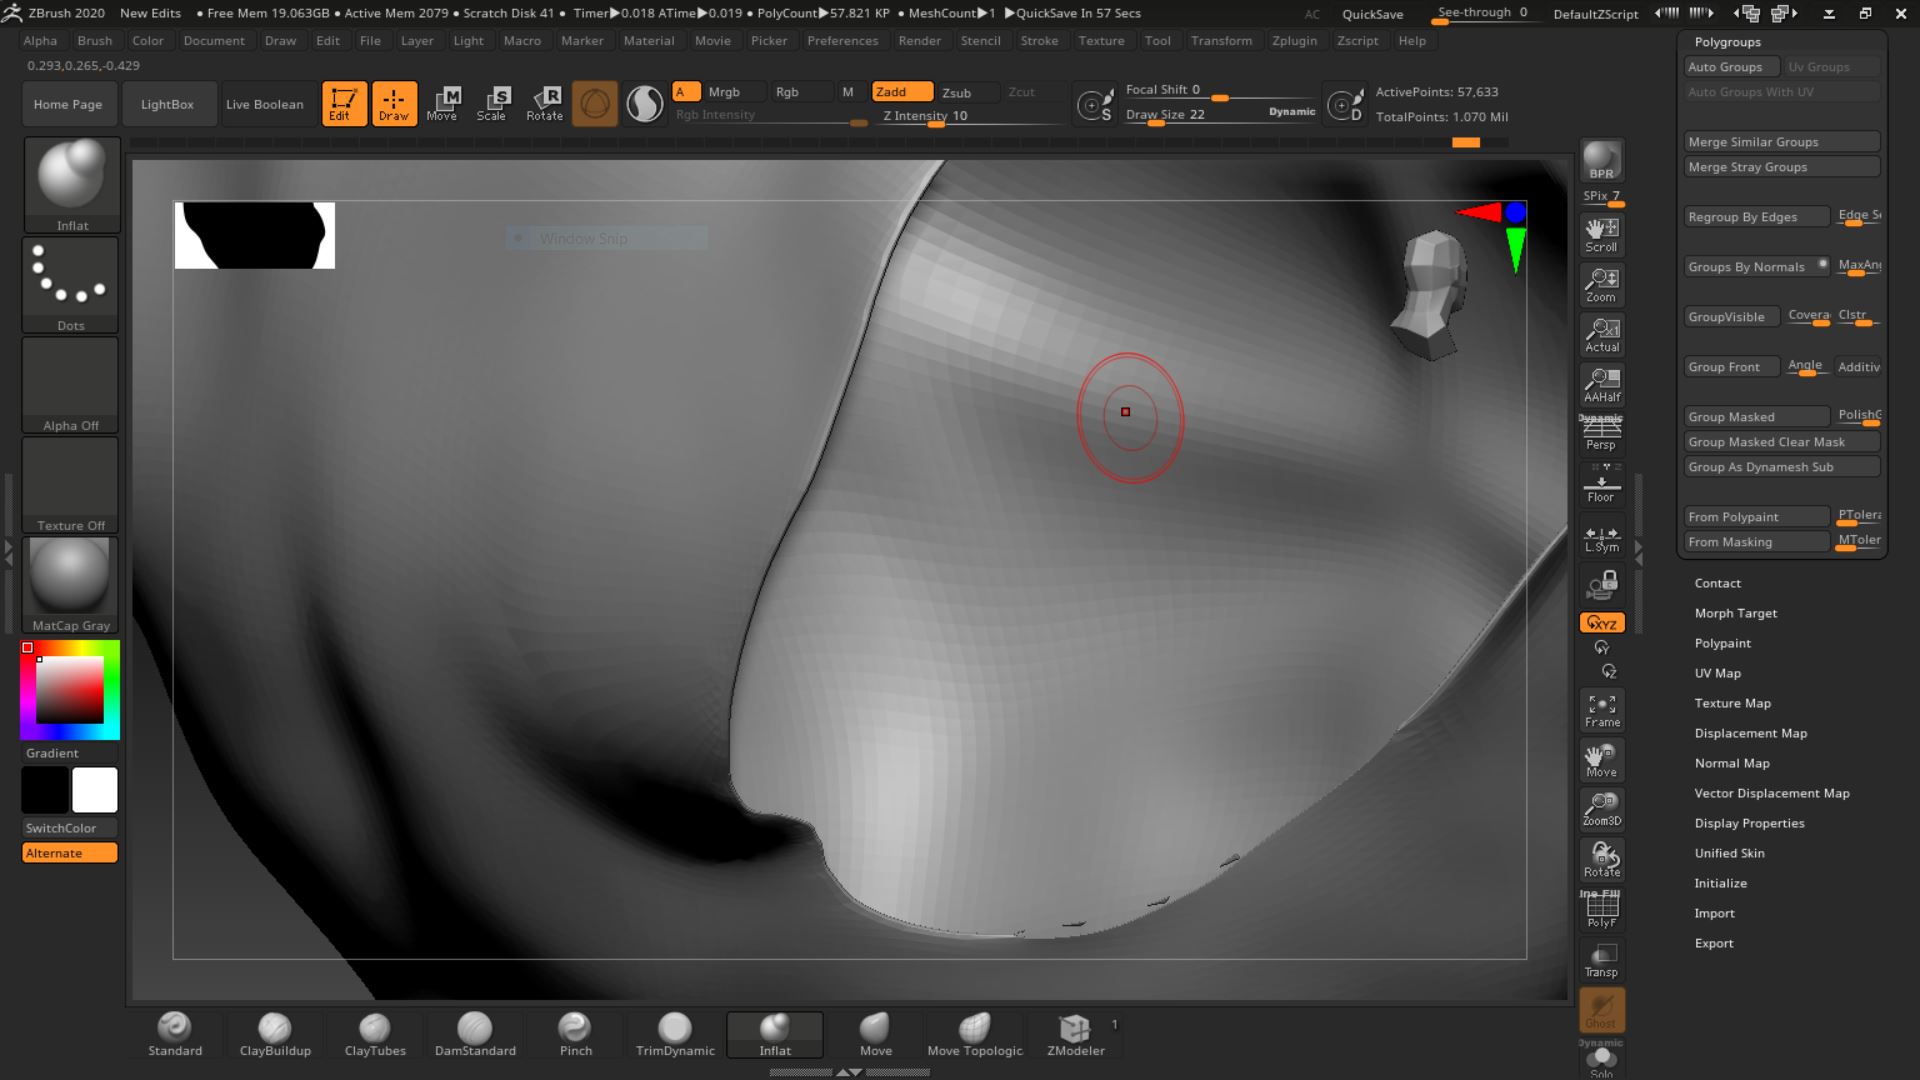Toggle the Symmetry Xyz axis
Image resolution: width=1920 pixels, height=1080 pixels.
point(1601,621)
